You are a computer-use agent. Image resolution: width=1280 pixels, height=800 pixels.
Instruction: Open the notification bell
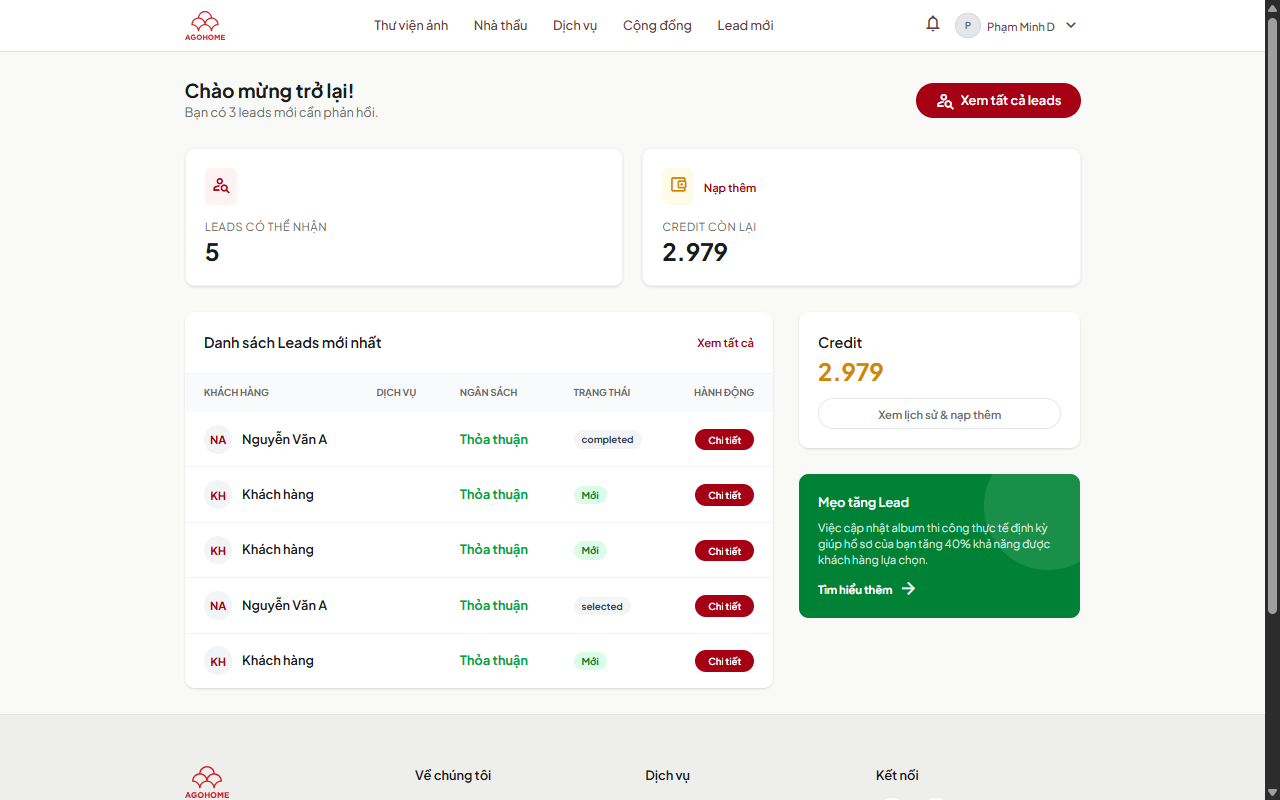pos(933,24)
